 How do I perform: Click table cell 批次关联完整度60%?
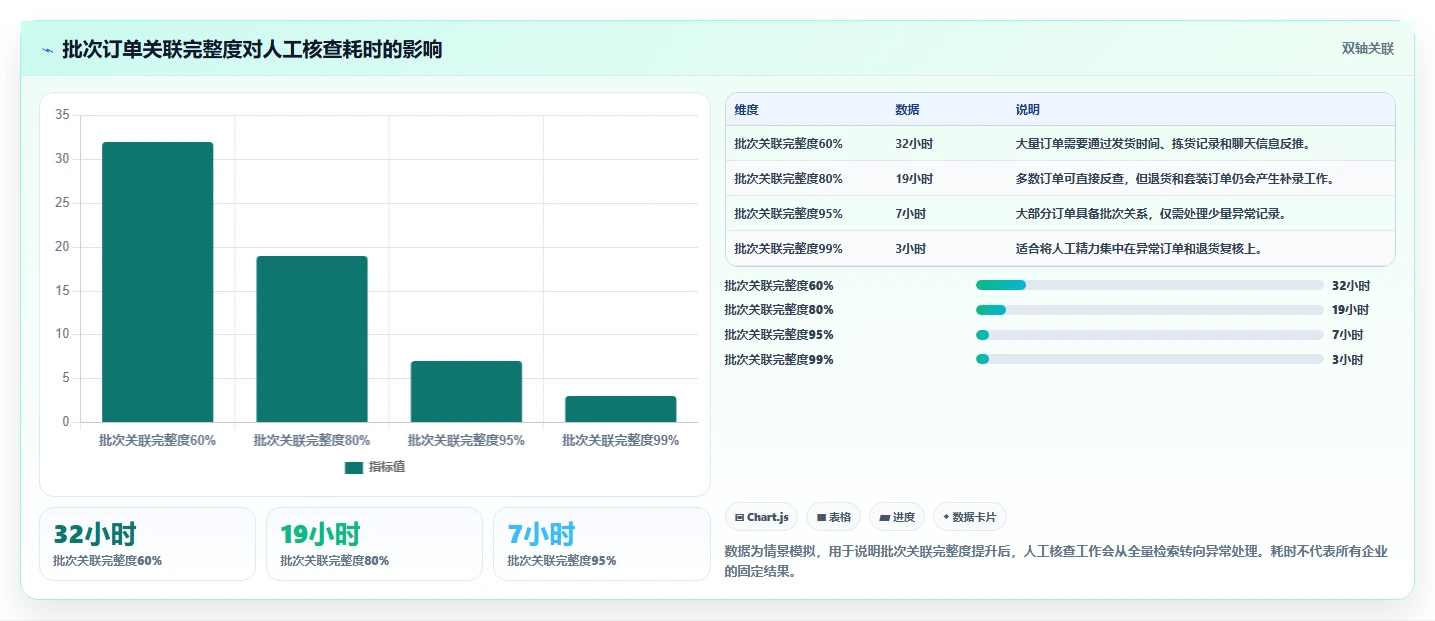(x=789, y=144)
